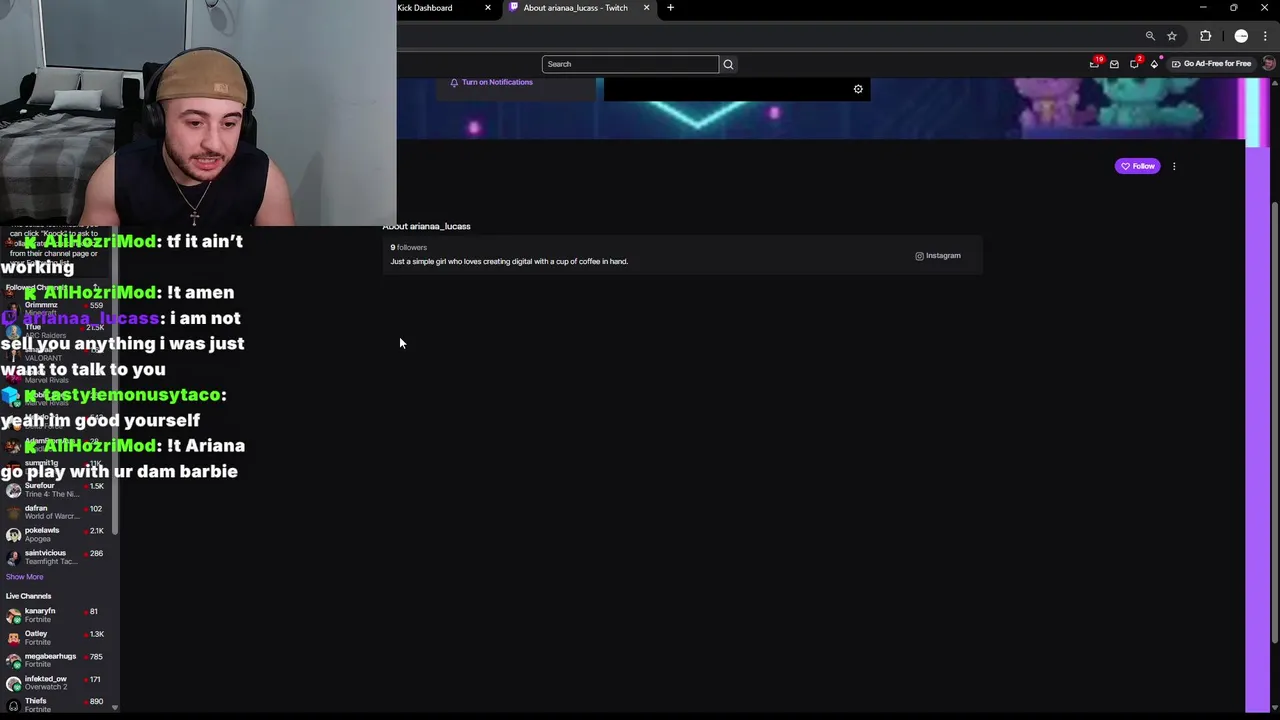Open Twitch whispers icon with 2 badge
Viewport: 1280px width, 720px height.
coord(1134,64)
